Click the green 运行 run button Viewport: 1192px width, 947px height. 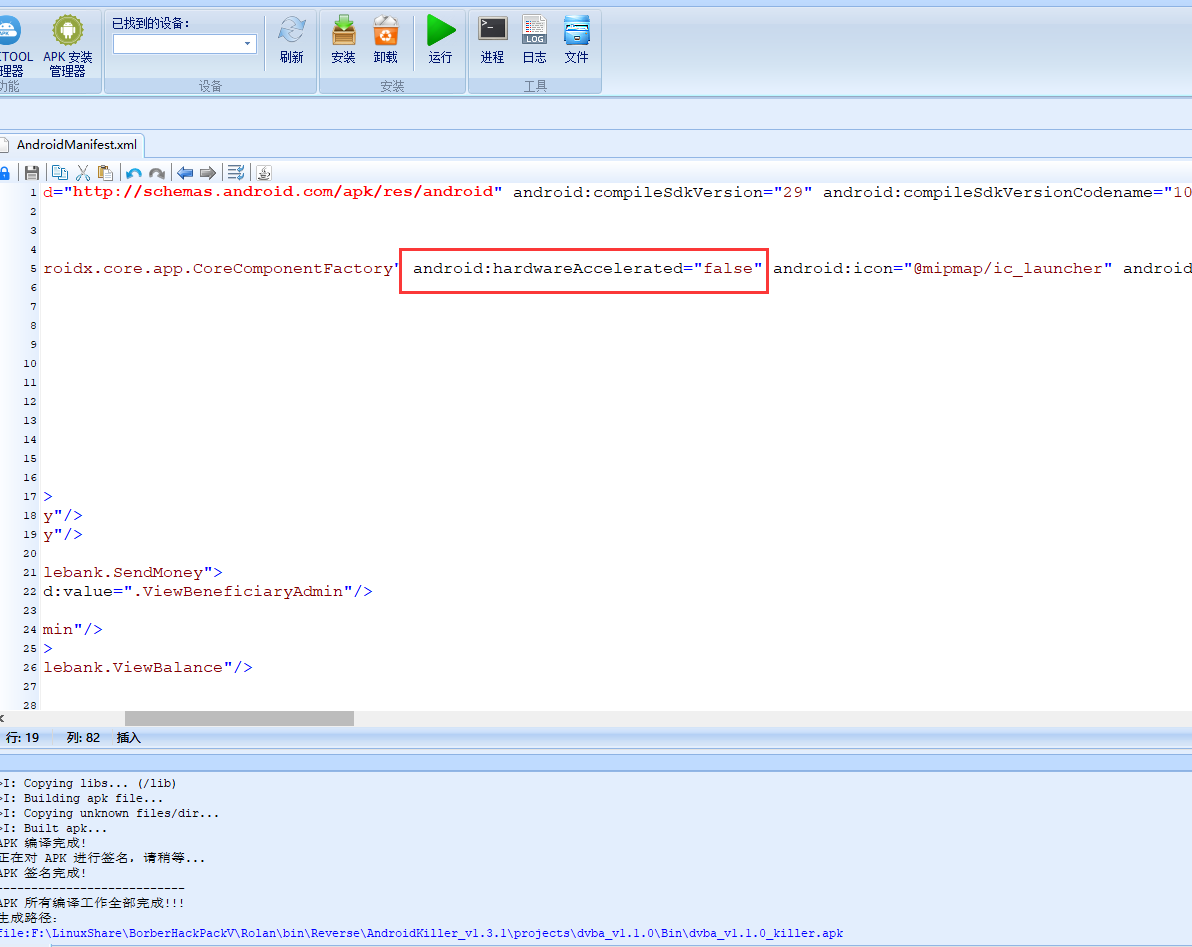440,40
